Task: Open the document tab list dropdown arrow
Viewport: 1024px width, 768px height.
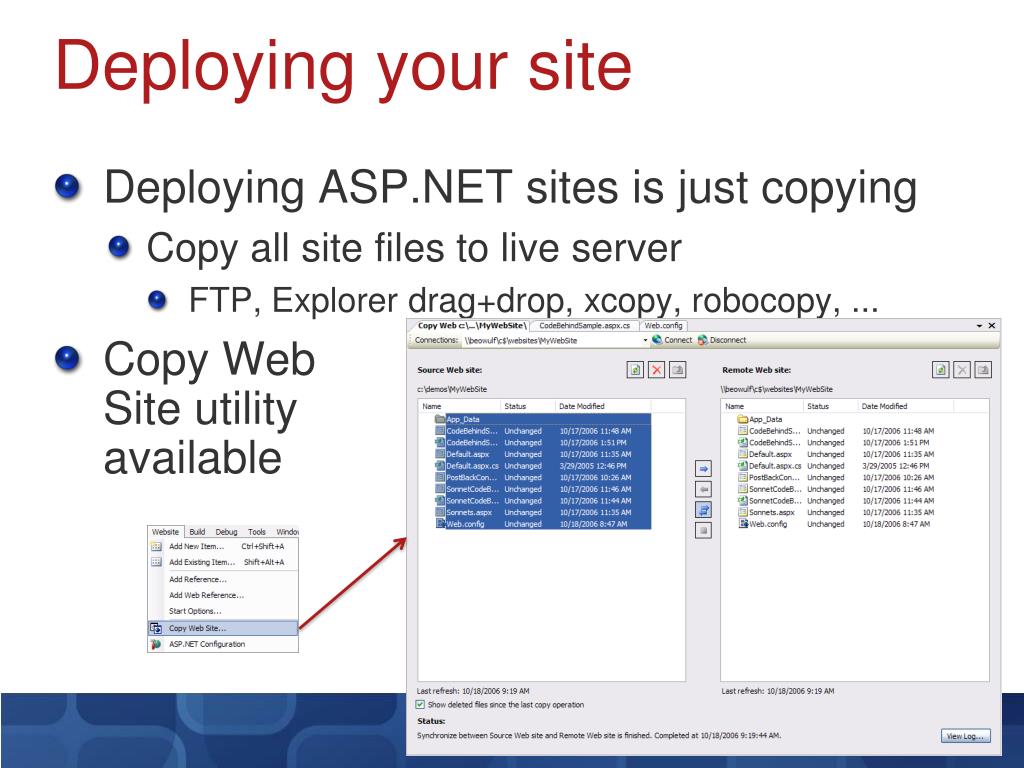Action: pos(980,325)
